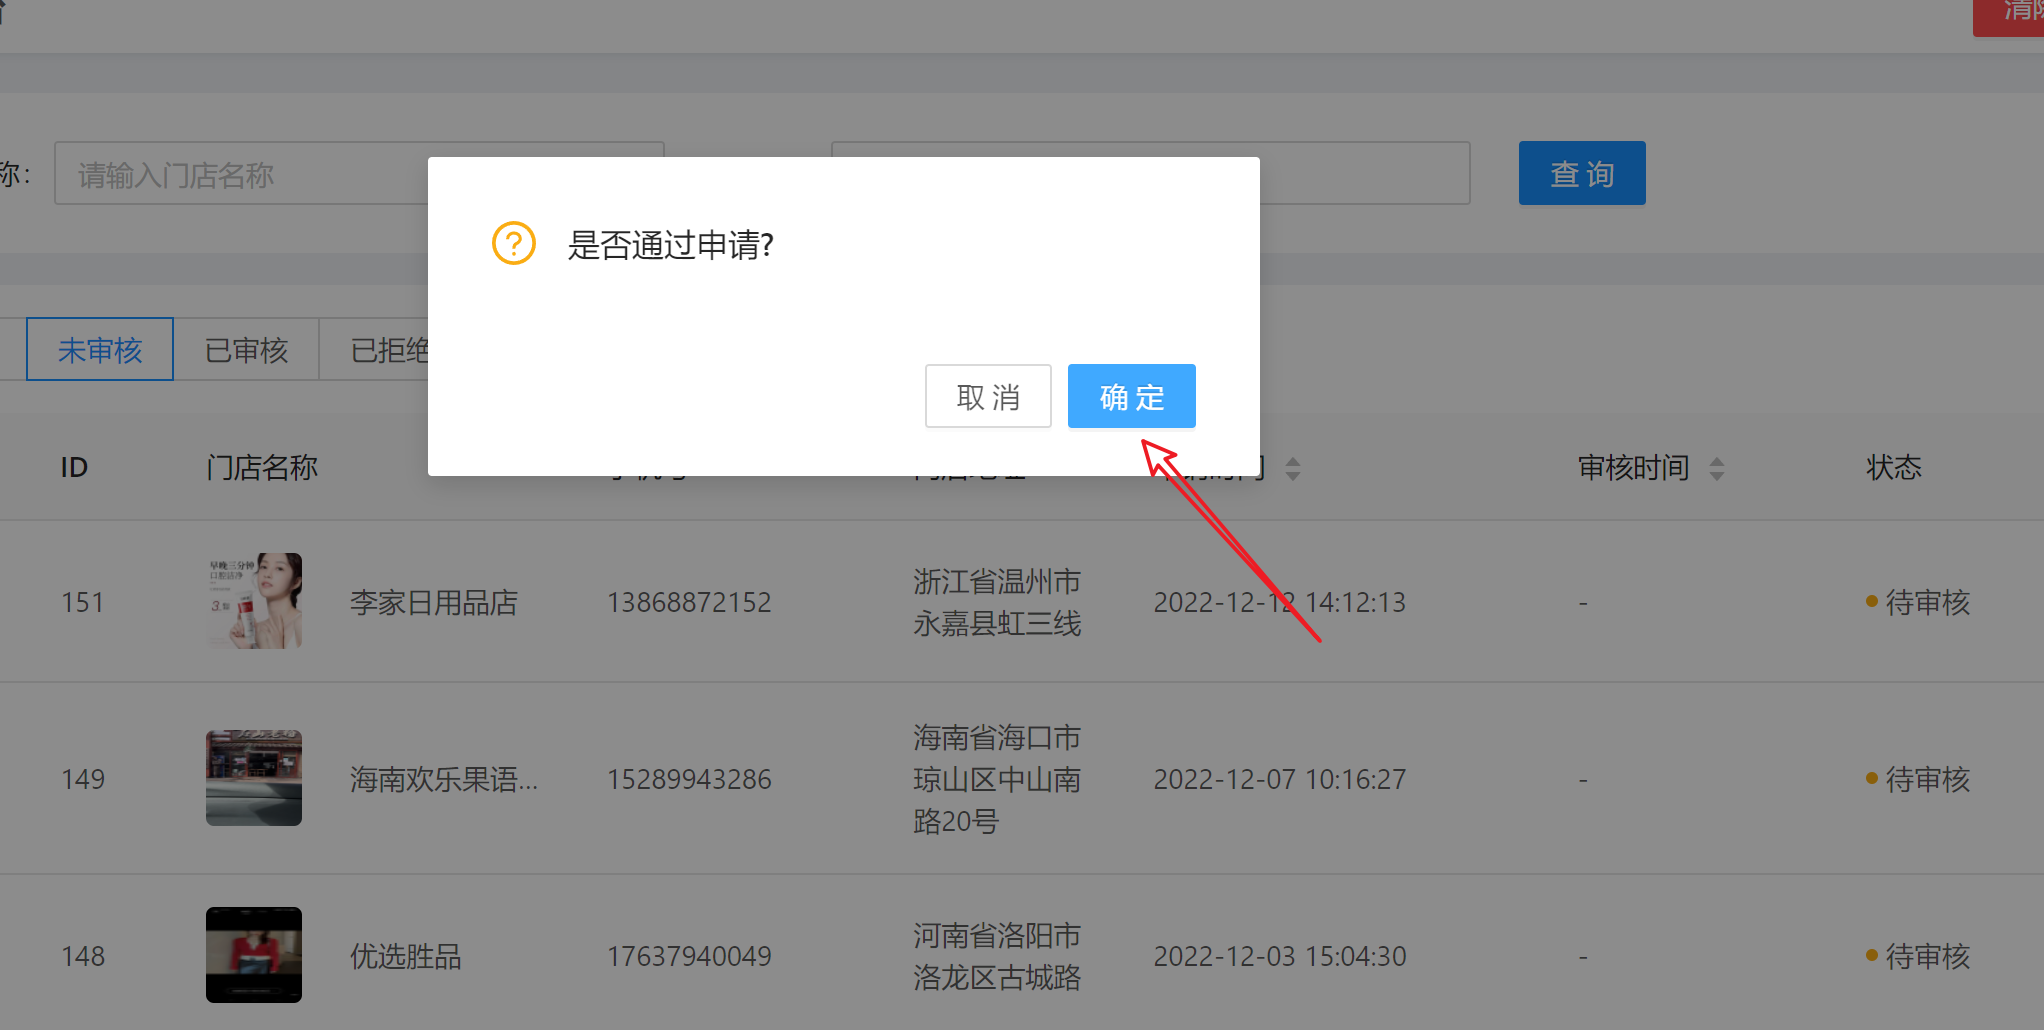Click the 确定 confirm button
The image size is (2044, 1030).
click(1131, 396)
